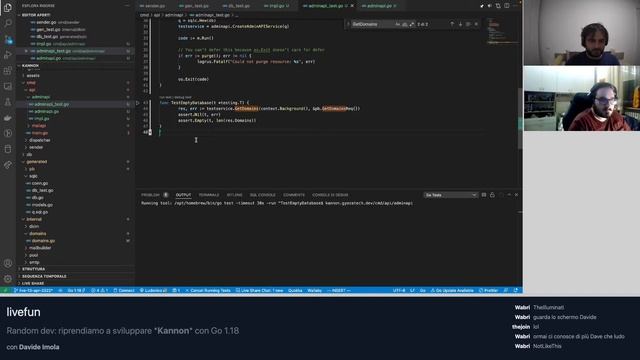Clear the output panel
This screenshot has height=360, width=640.
point(484,195)
